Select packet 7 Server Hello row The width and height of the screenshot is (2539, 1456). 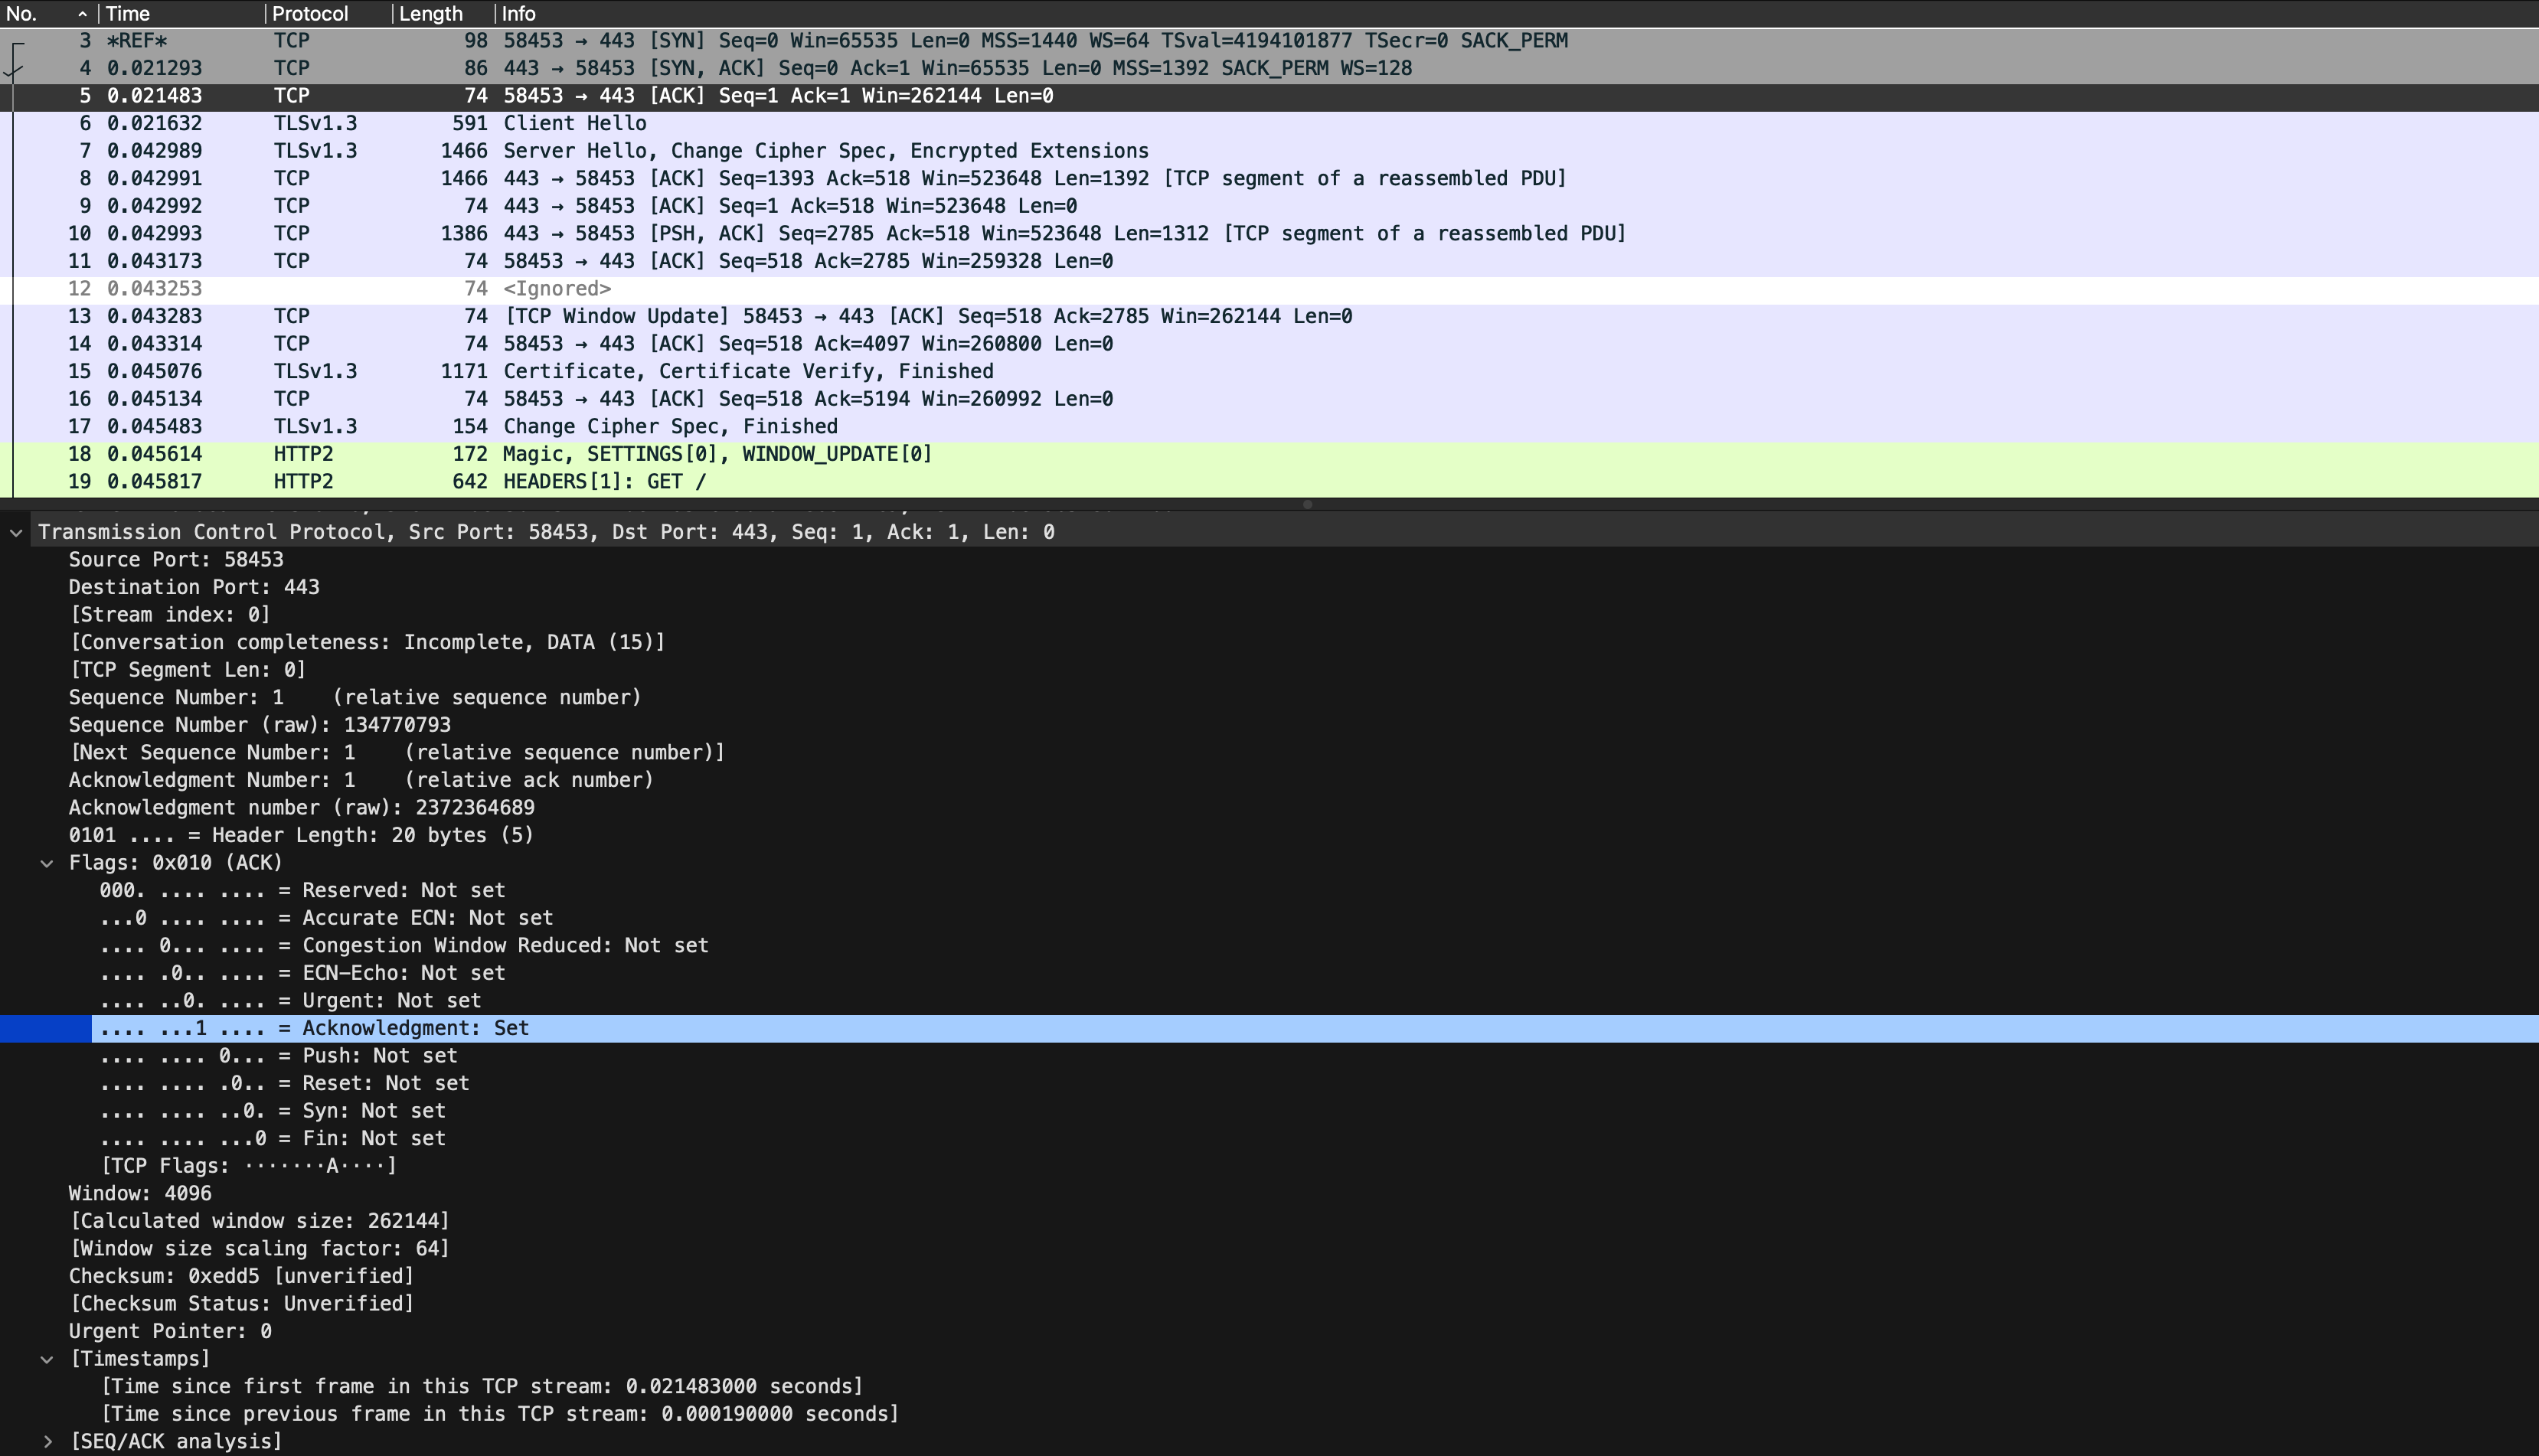coord(1269,151)
